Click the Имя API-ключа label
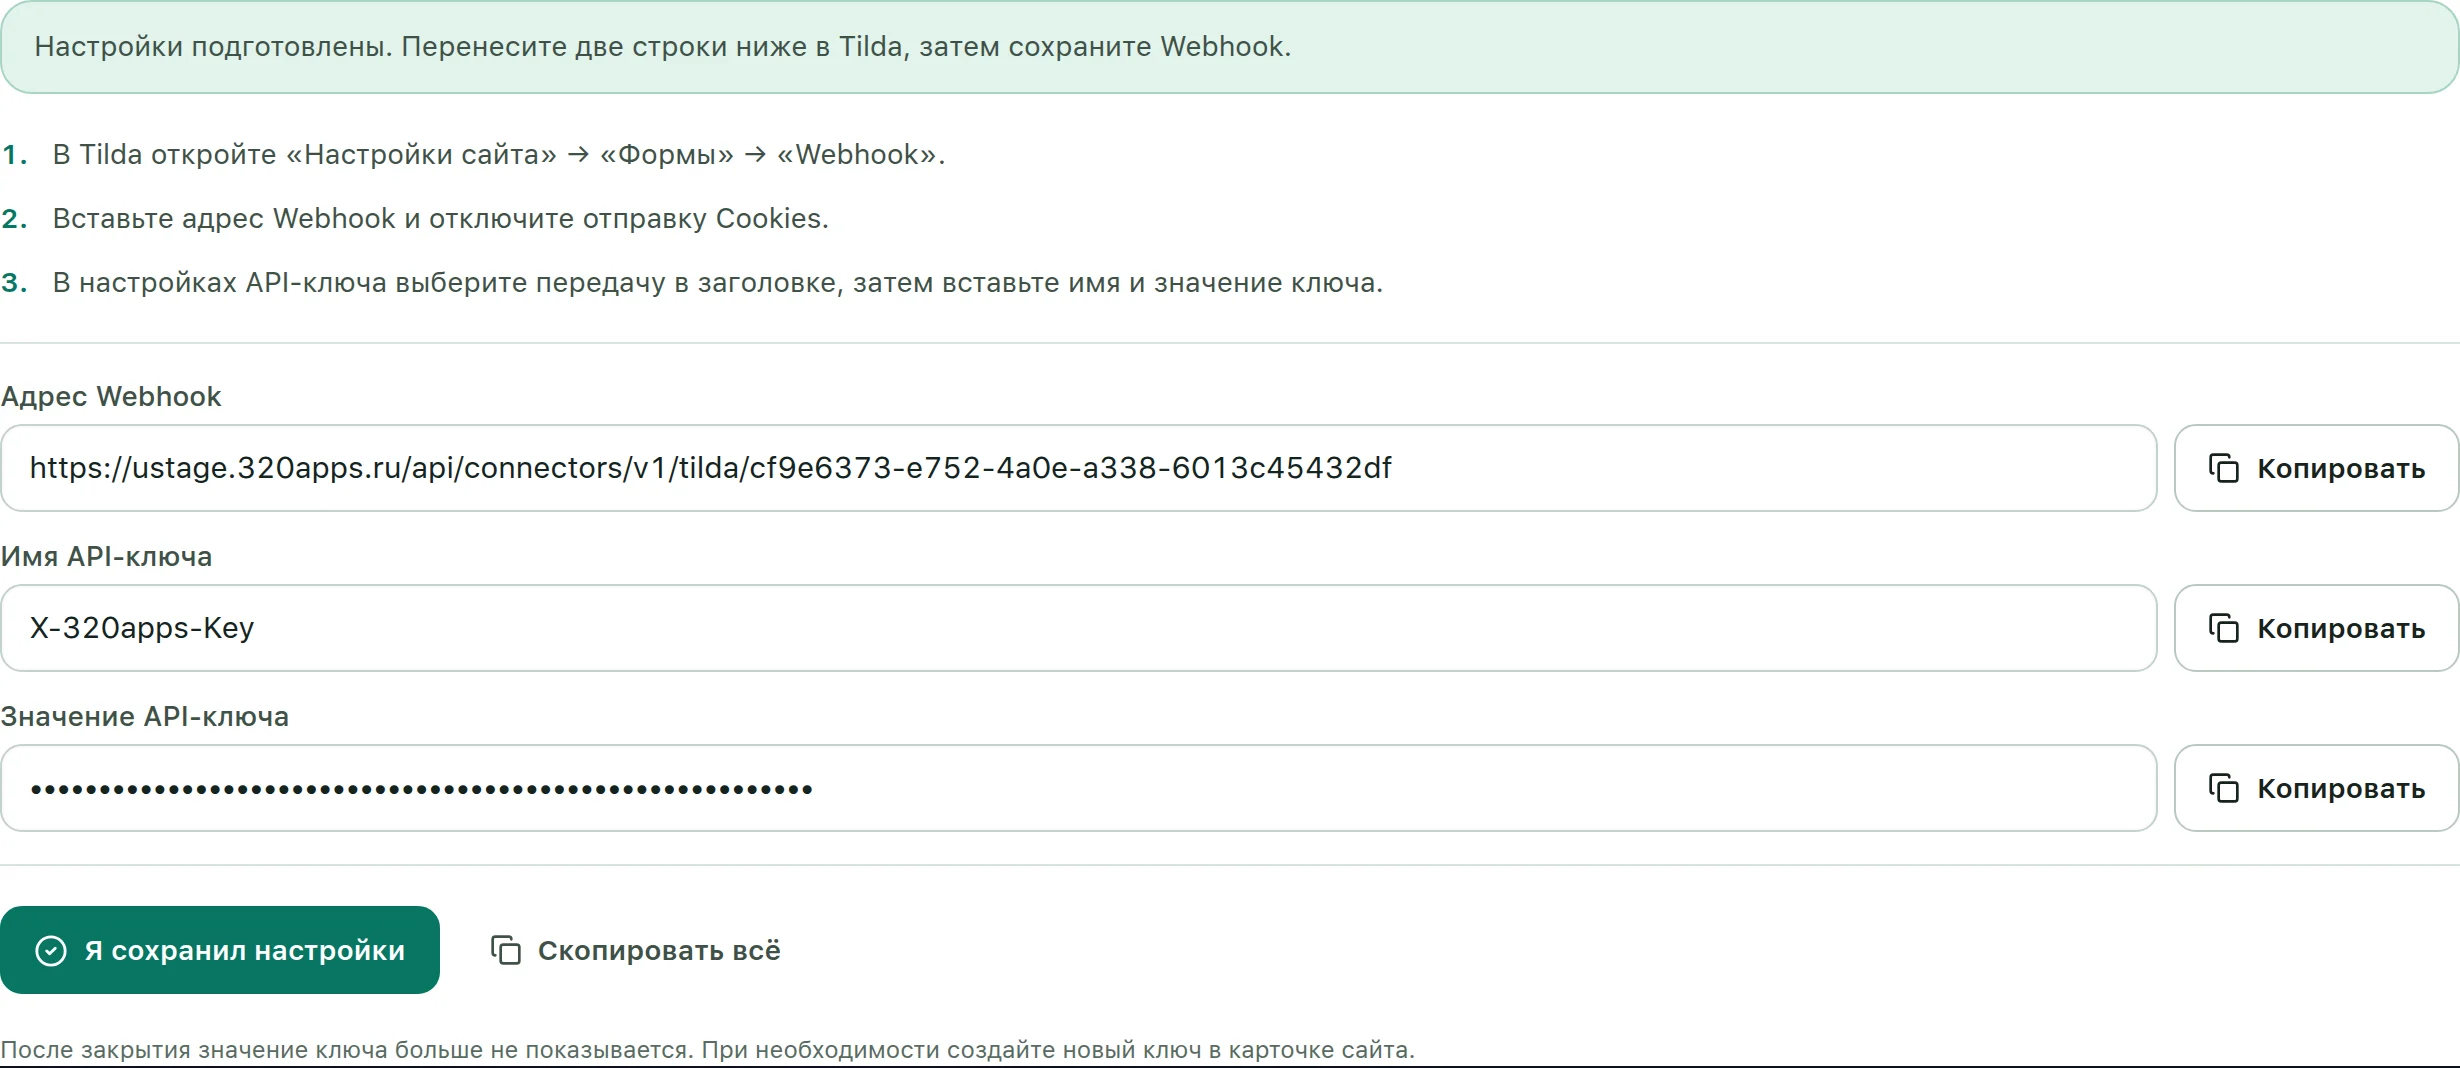This screenshot has height=1068, width=2460. pyautogui.click(x=106, y=557)
